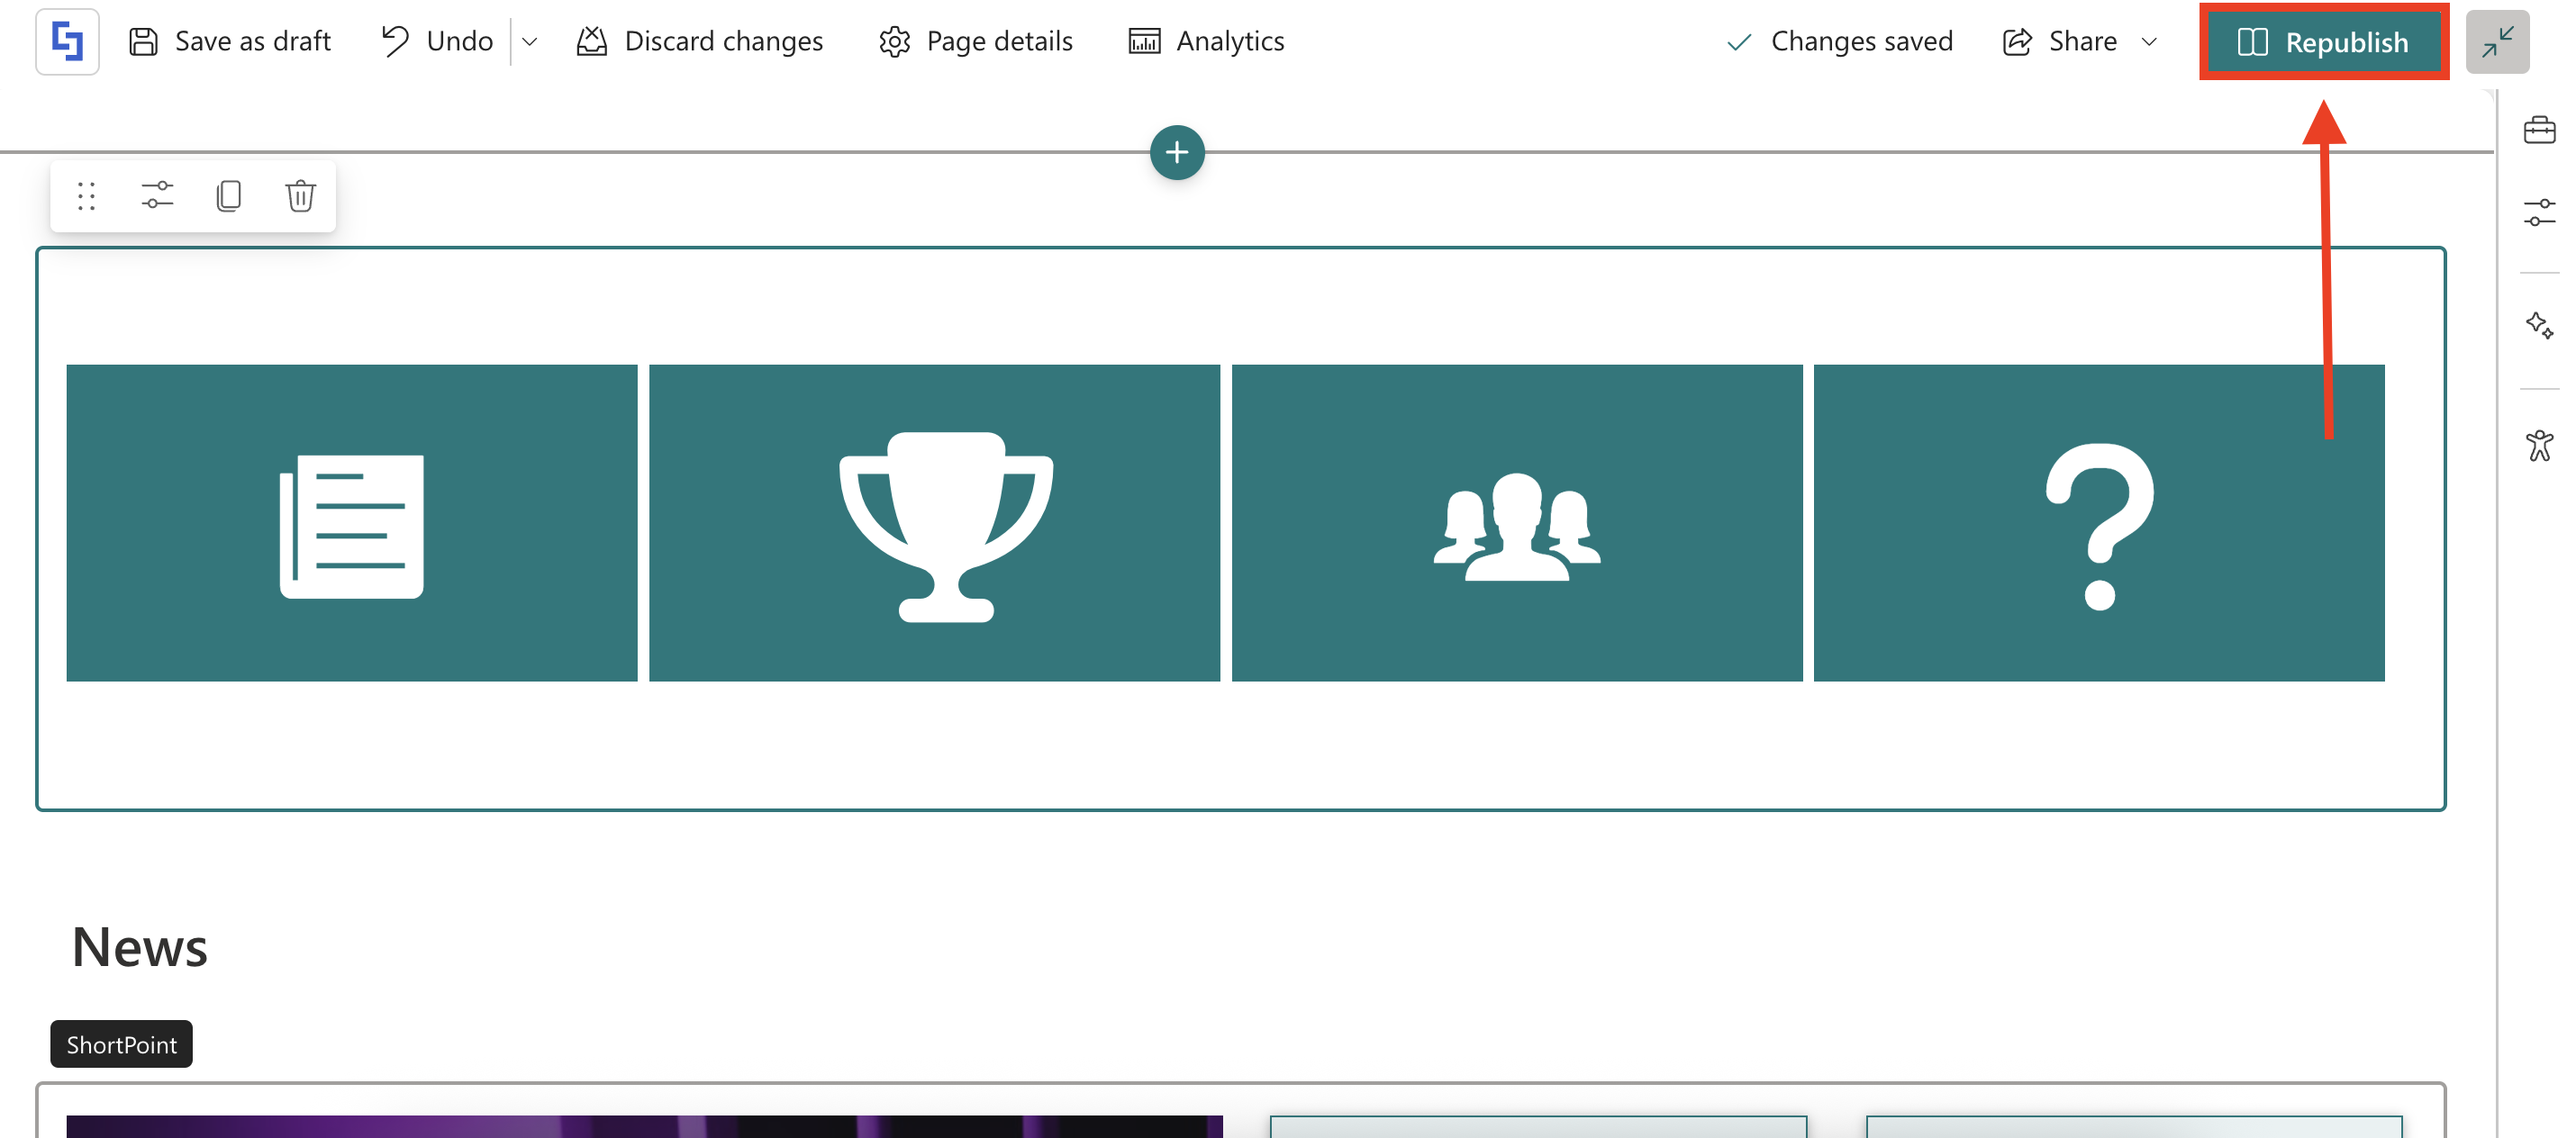The width and height of the screenshot is (2576, 1138).
Task: Click the drag handle on web part toolbar
Action: click(86, 196)
